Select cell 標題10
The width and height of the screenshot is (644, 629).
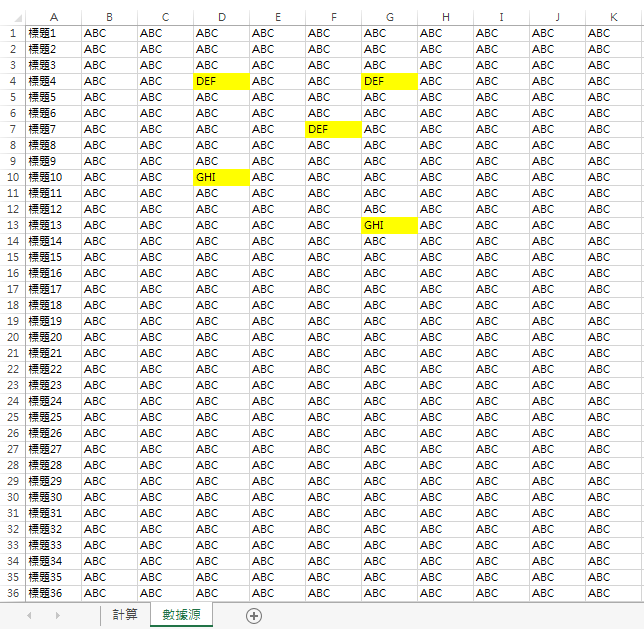click(53, 177)
